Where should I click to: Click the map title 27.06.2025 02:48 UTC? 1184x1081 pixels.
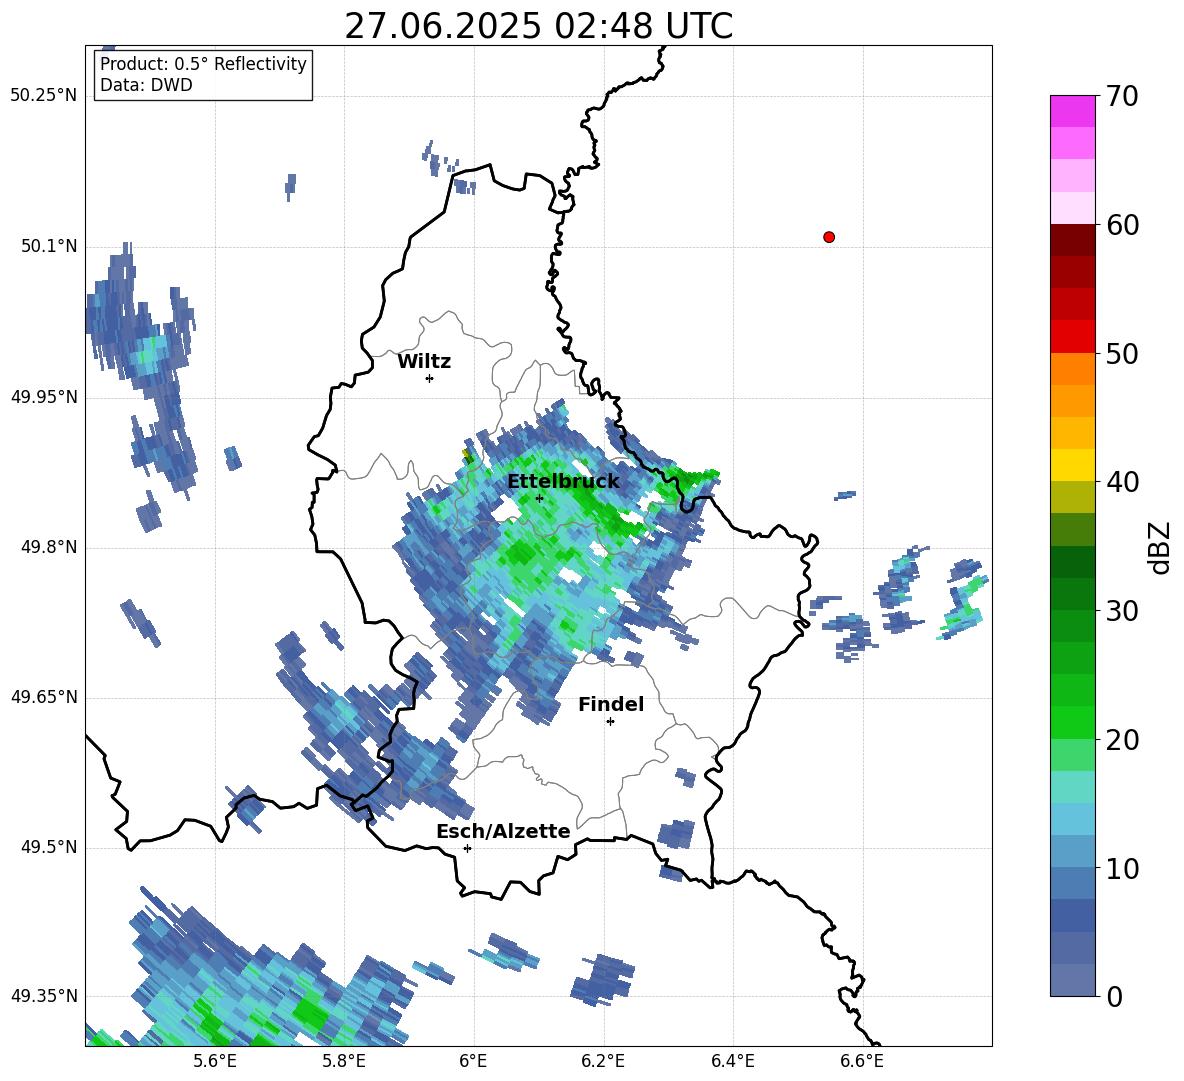[538, 26]
